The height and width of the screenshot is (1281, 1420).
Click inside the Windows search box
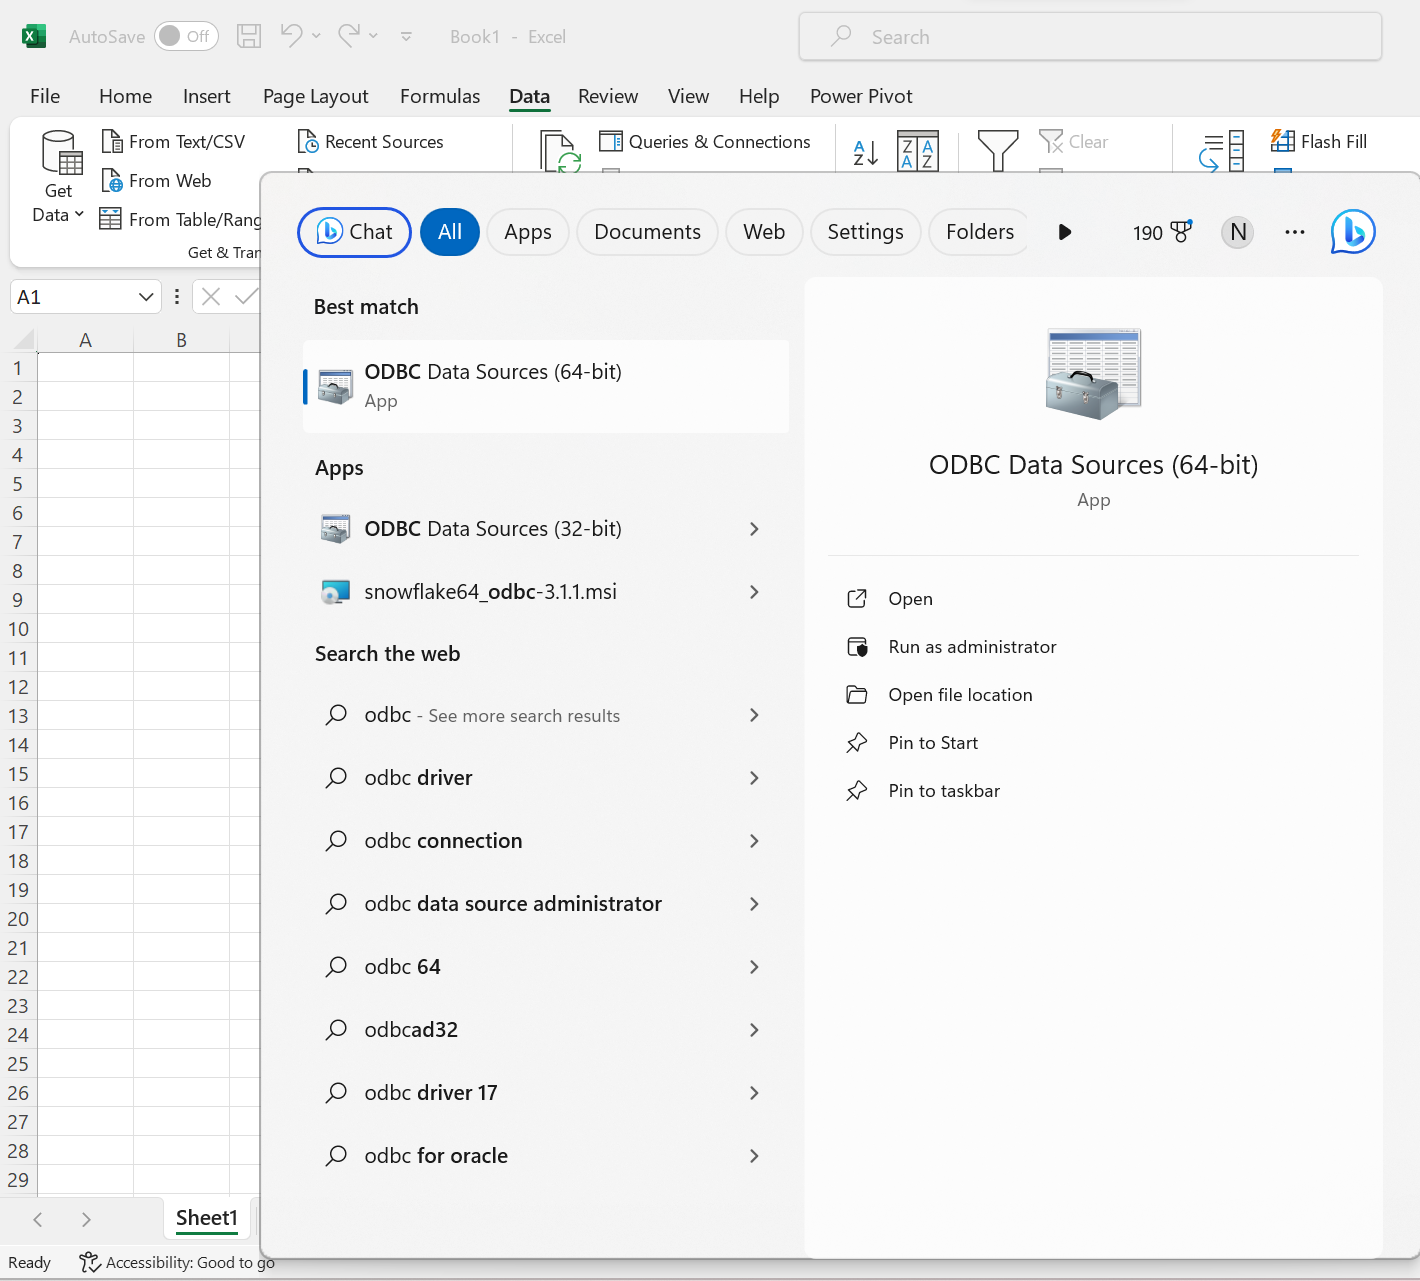tap(1089, 36)
